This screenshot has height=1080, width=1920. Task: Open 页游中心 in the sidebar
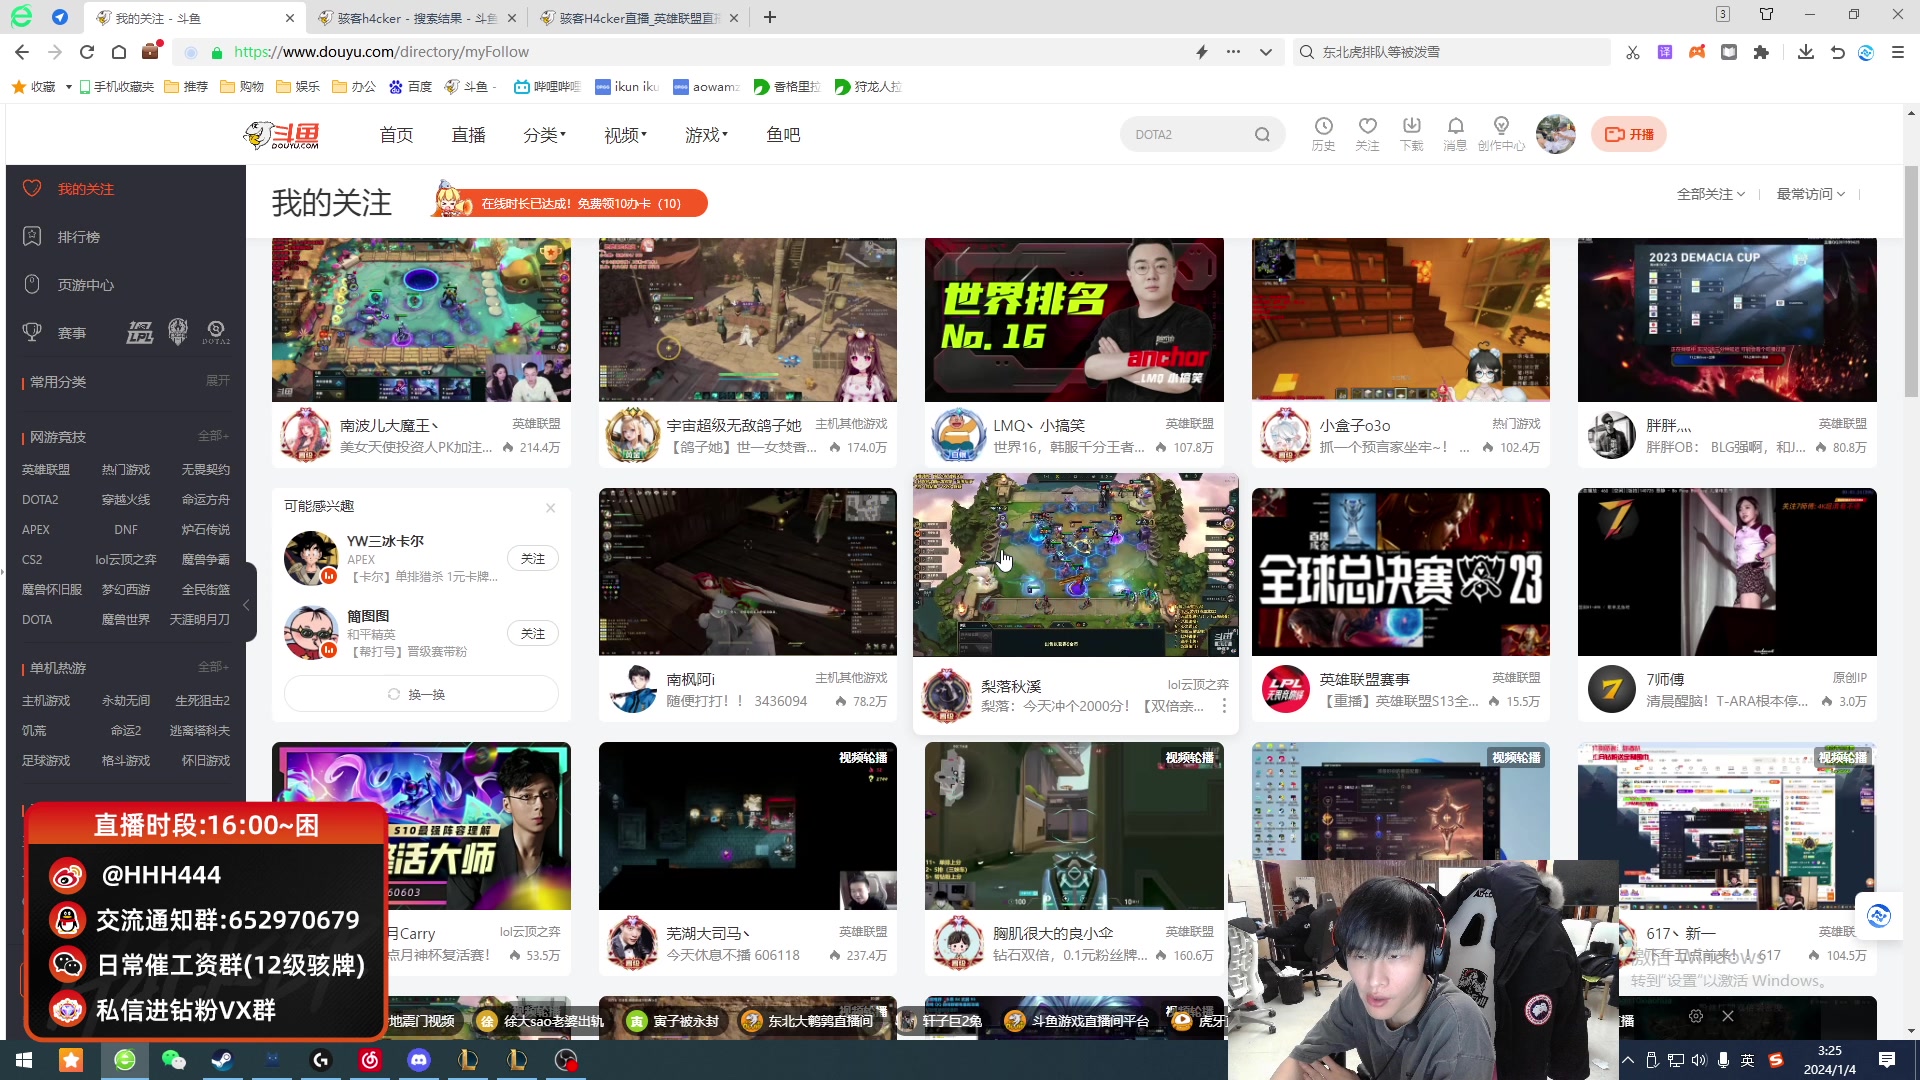(x=85, y=285)
